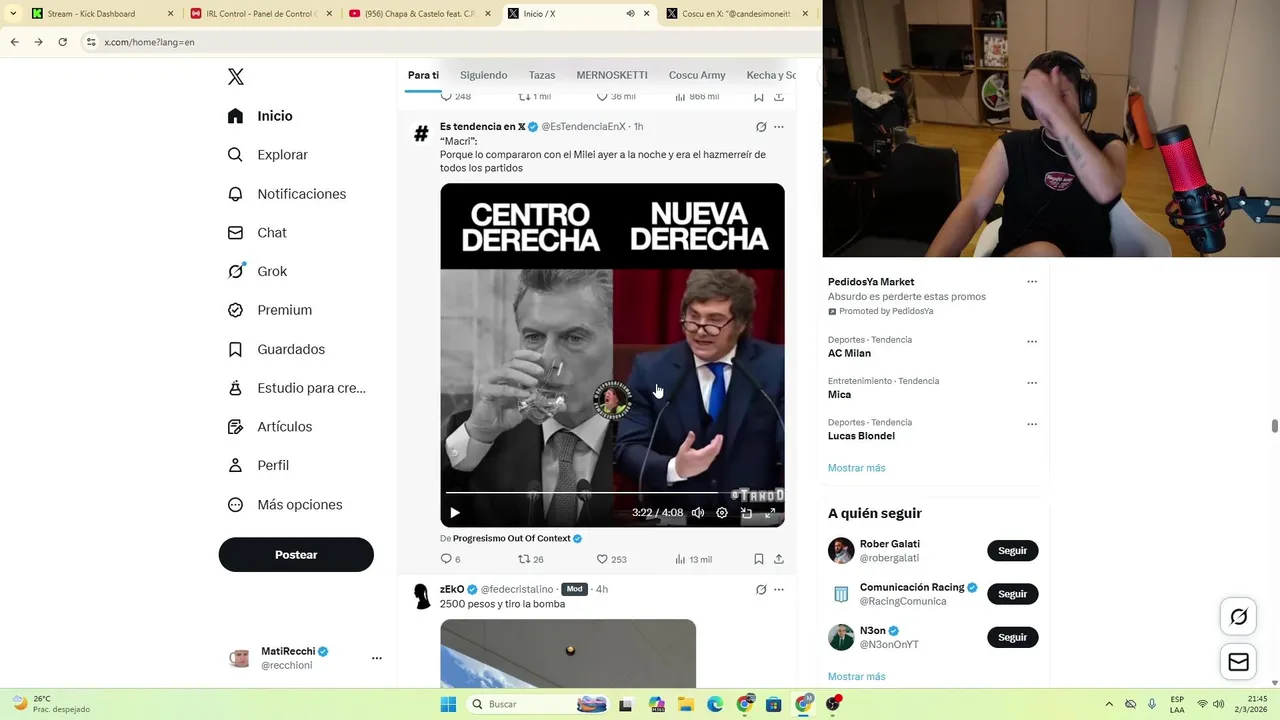The height and width of the screenshot is (720, 1280).
Task: Open floating messages envelope button
Action: click(1238, 662)
